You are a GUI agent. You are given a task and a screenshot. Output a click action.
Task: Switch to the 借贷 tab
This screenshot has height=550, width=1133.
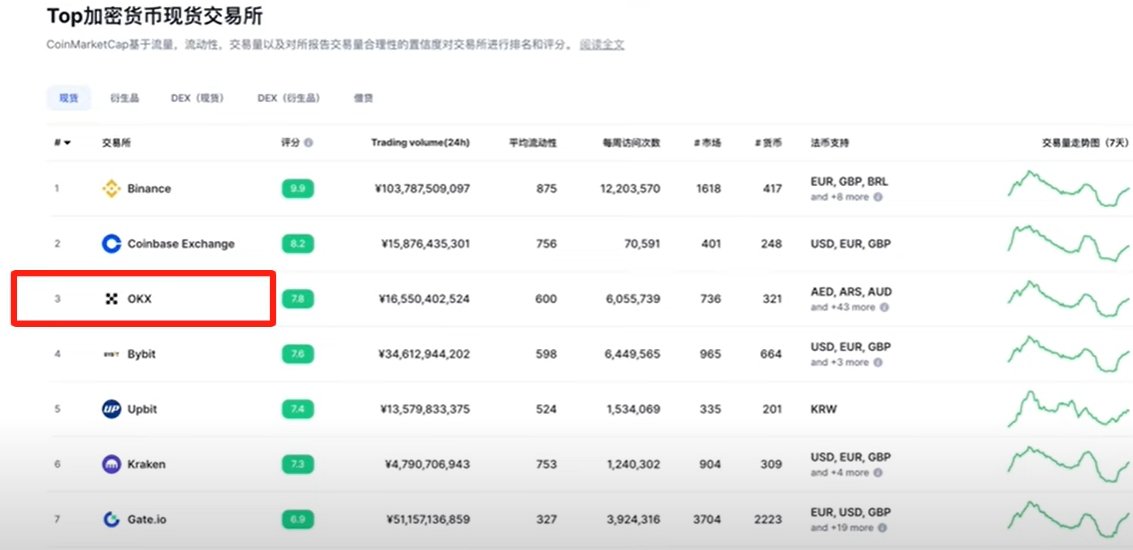point(363,98)
